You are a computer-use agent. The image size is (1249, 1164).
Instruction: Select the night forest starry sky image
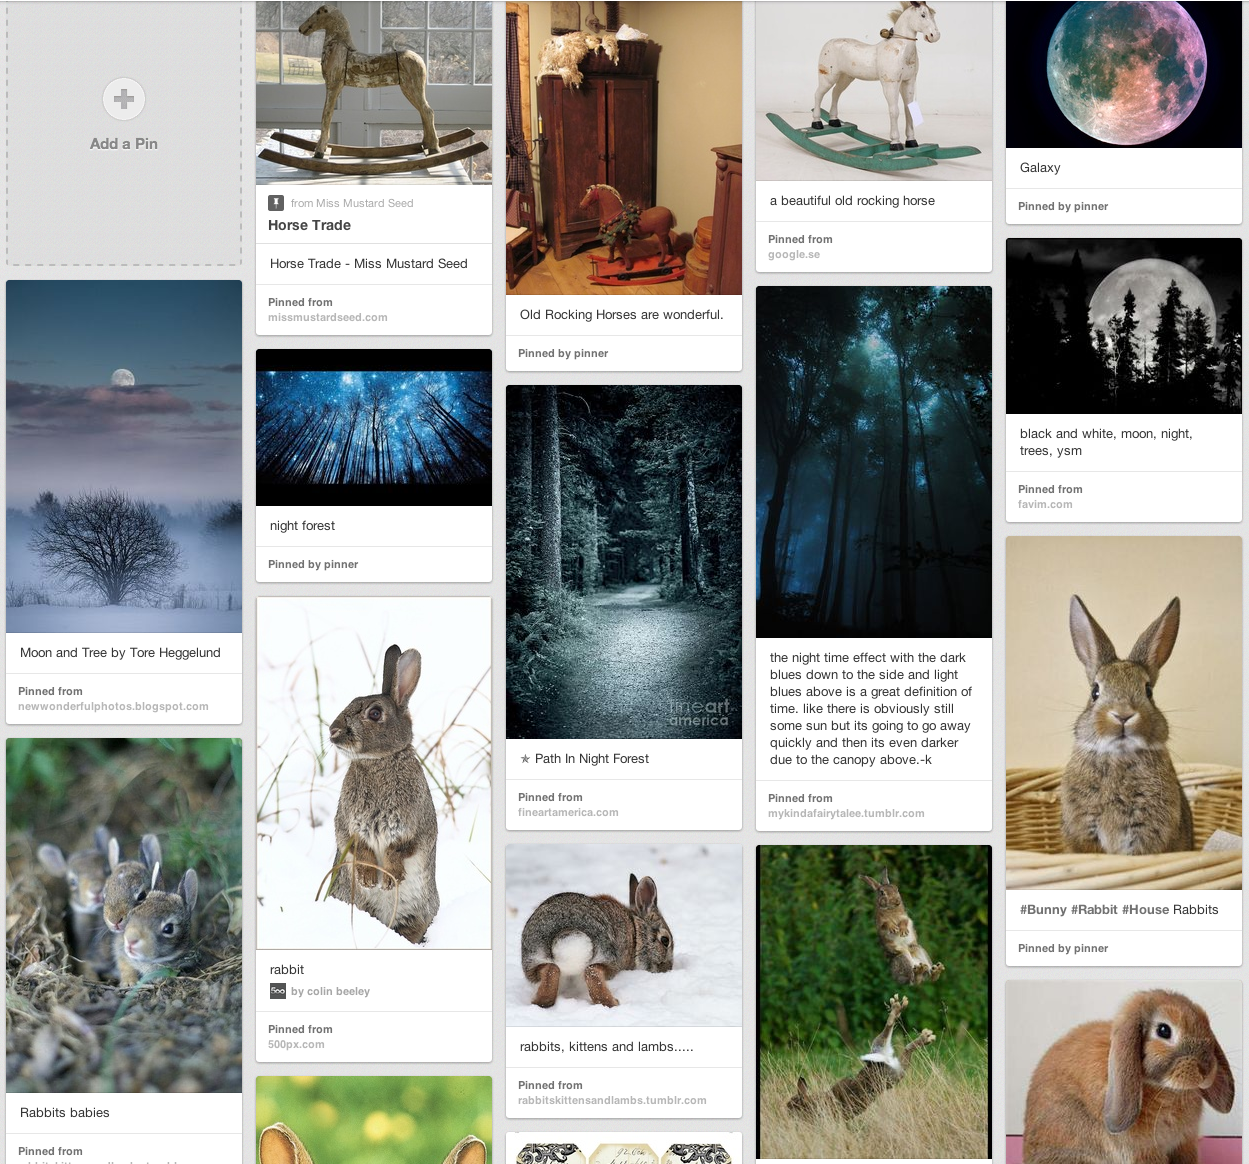coord(374,427)
